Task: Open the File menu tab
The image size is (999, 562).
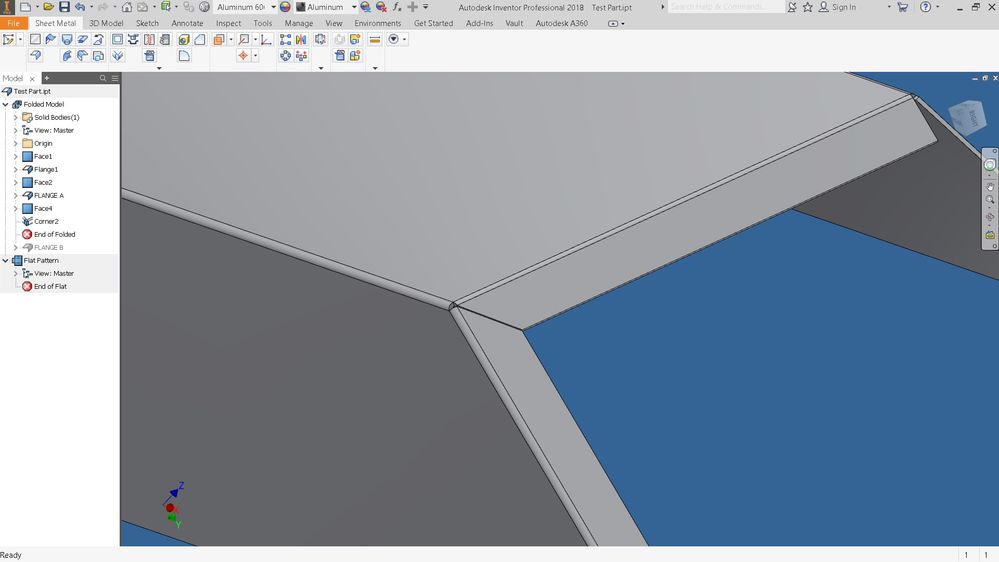Action: click(x=13, y=23)
